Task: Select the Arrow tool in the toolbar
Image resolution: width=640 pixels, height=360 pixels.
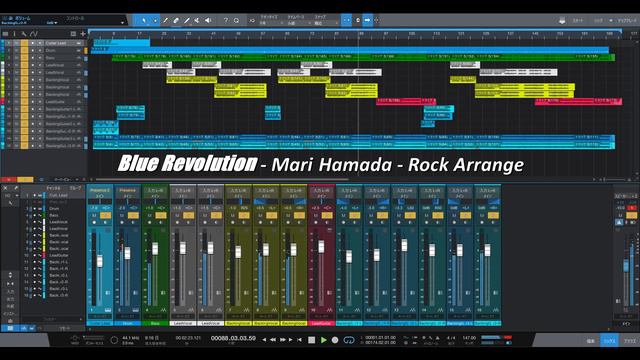Action: pos(144,20)
